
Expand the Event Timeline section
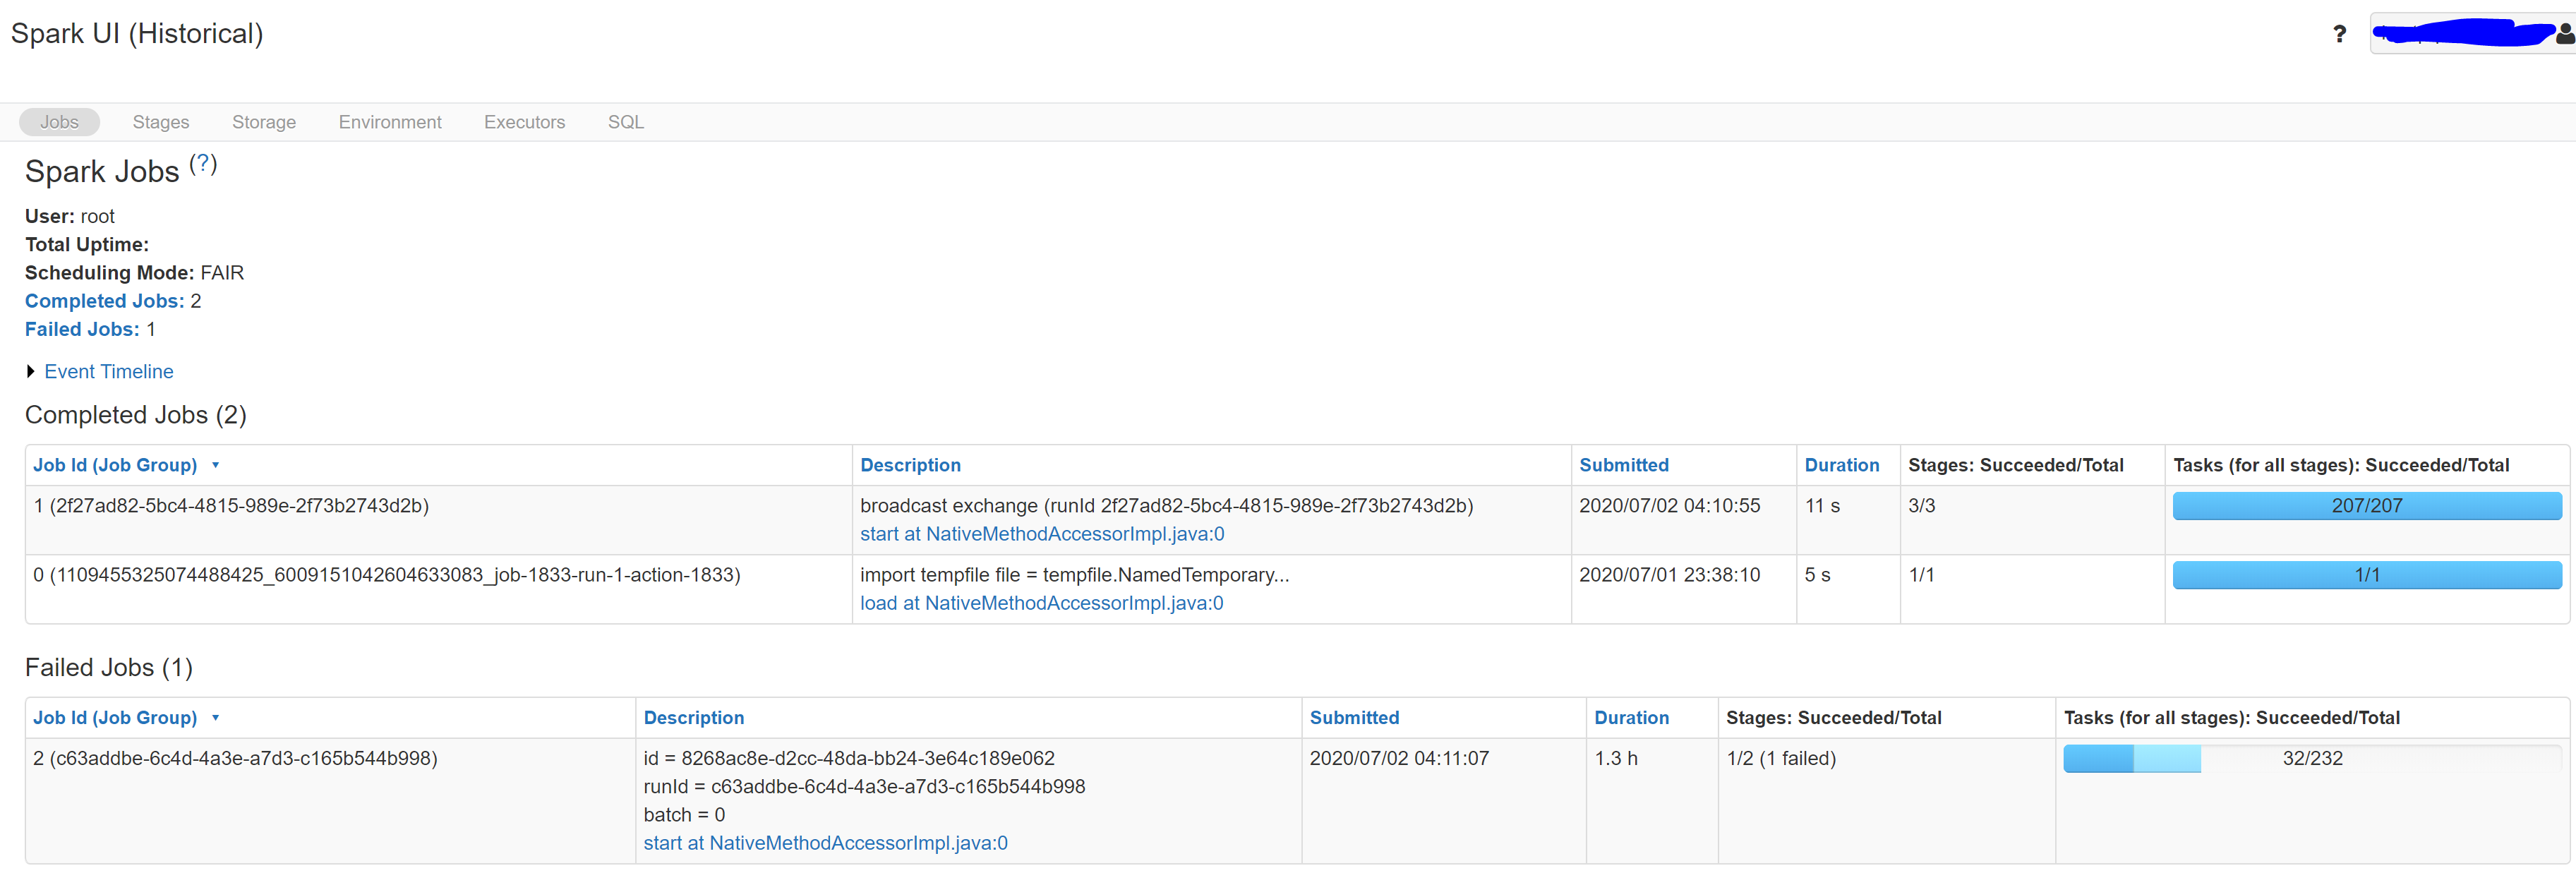[x=108, y=371]
